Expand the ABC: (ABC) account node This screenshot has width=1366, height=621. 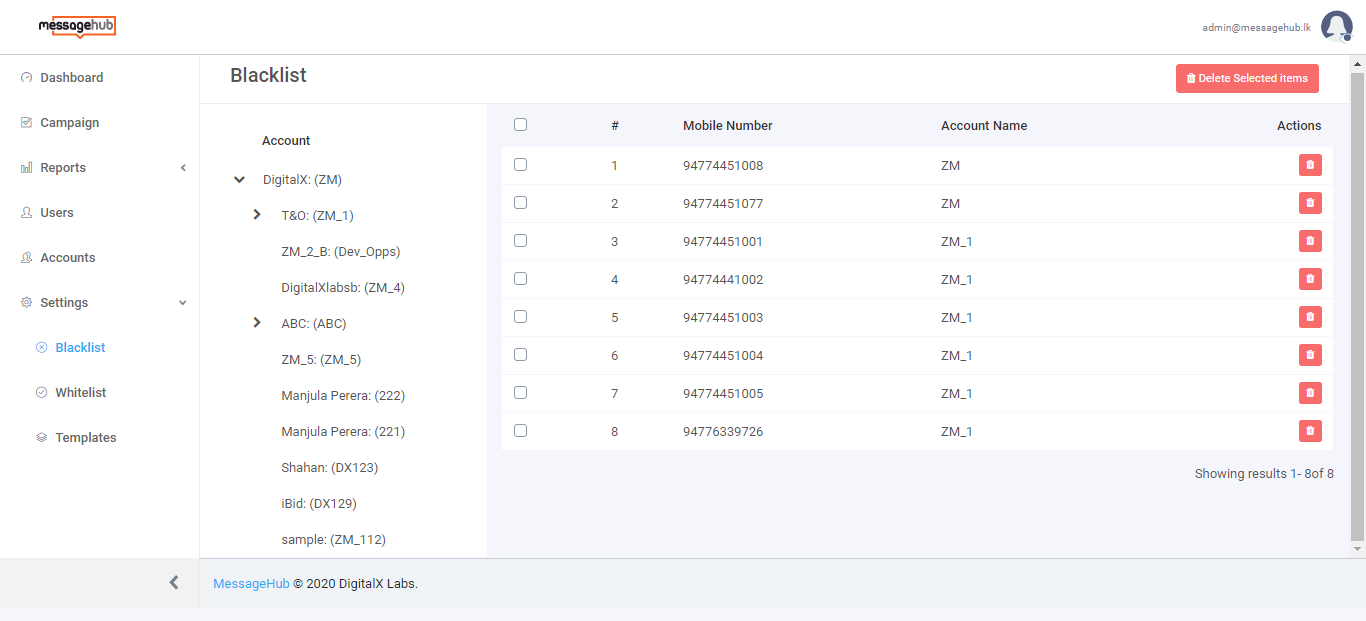coord(257,323)
